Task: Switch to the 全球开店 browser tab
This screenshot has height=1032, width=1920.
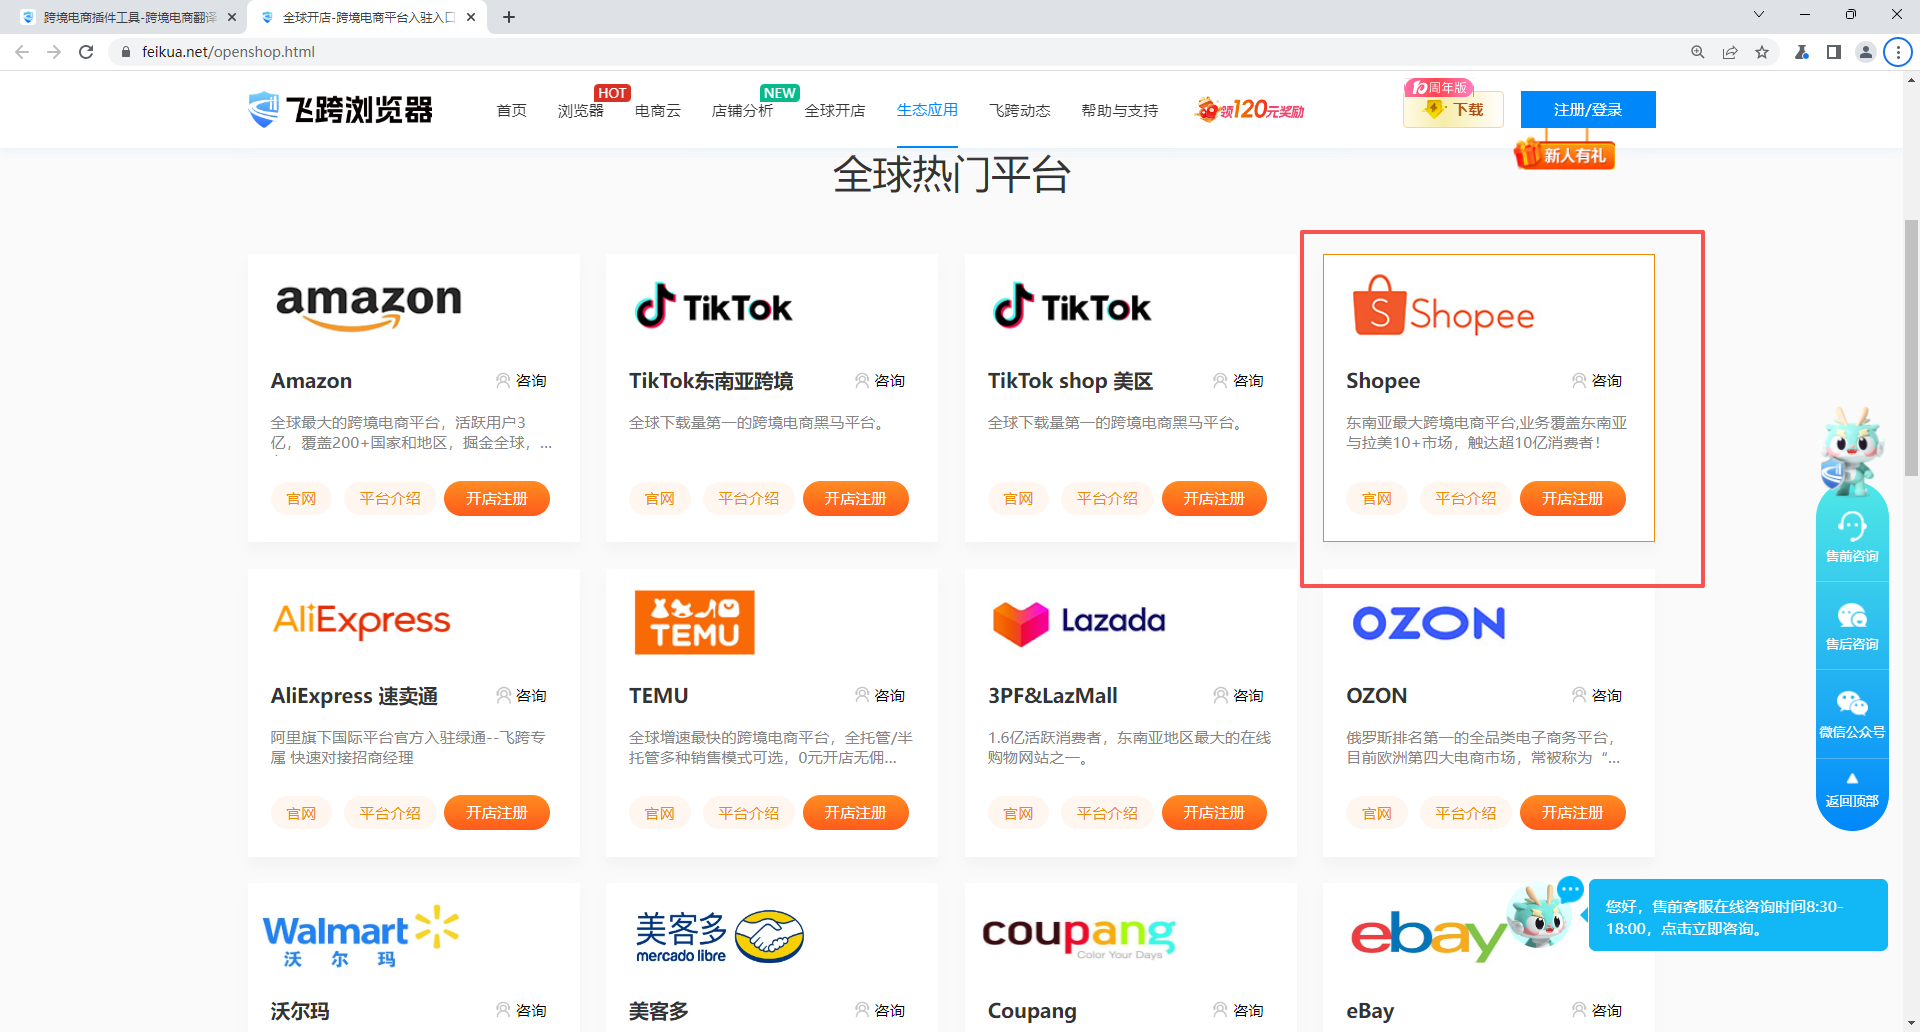Action: tap(368, 17)
